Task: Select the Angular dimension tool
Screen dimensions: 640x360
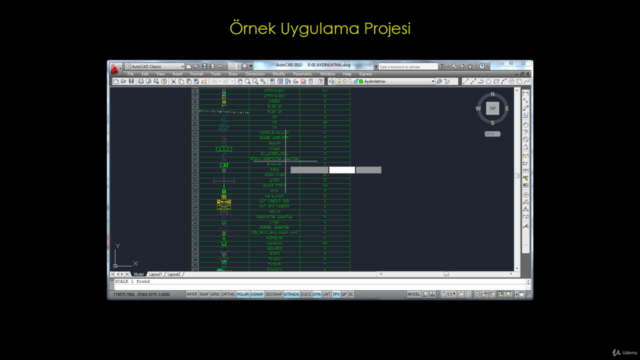Action: click(526, 147)
